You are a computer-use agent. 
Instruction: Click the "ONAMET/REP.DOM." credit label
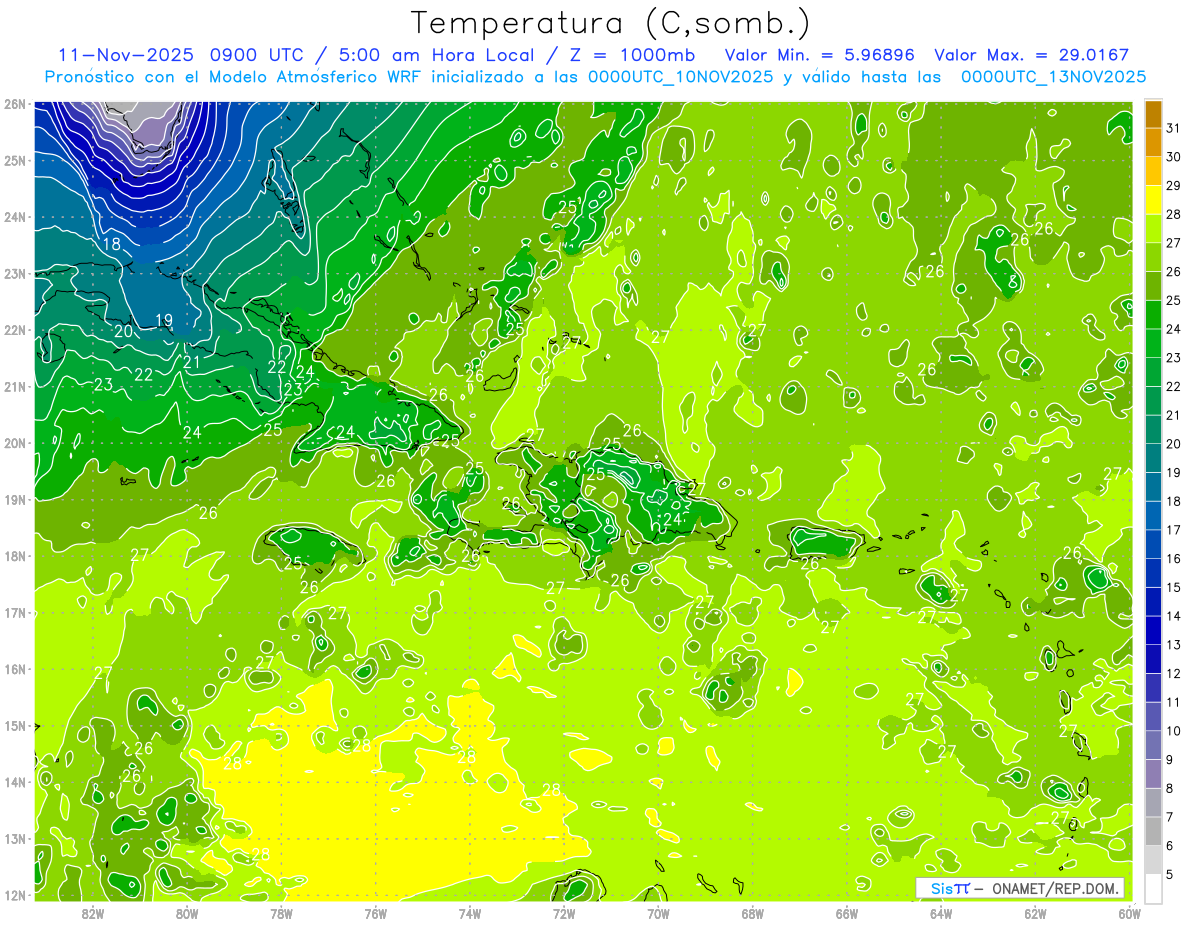pyautogui.click(x=1055, y=888)
